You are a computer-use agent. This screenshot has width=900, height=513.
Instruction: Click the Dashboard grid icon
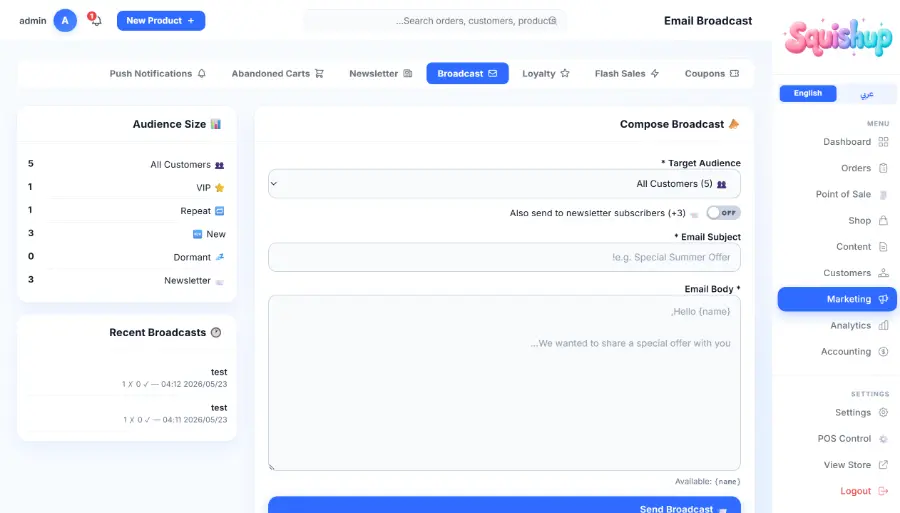883,142
